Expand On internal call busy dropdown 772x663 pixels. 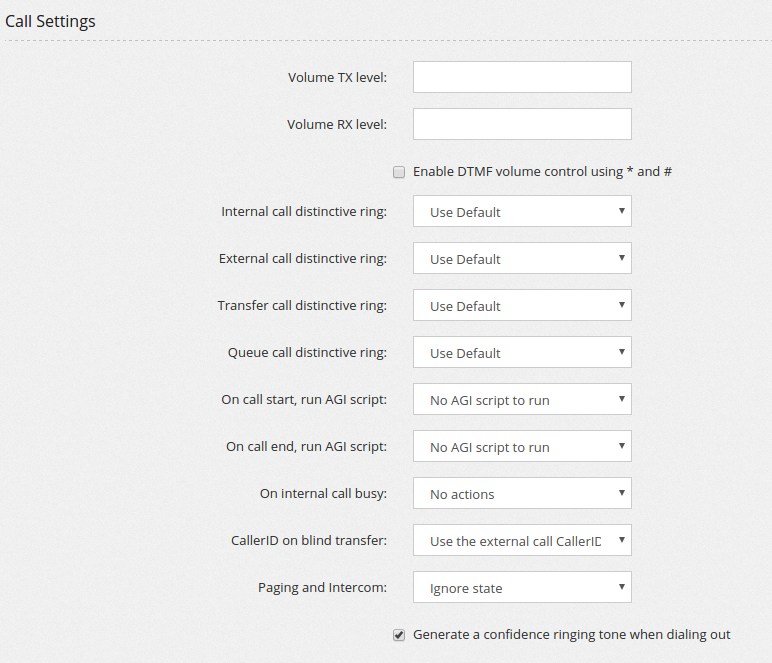(522, 493)
